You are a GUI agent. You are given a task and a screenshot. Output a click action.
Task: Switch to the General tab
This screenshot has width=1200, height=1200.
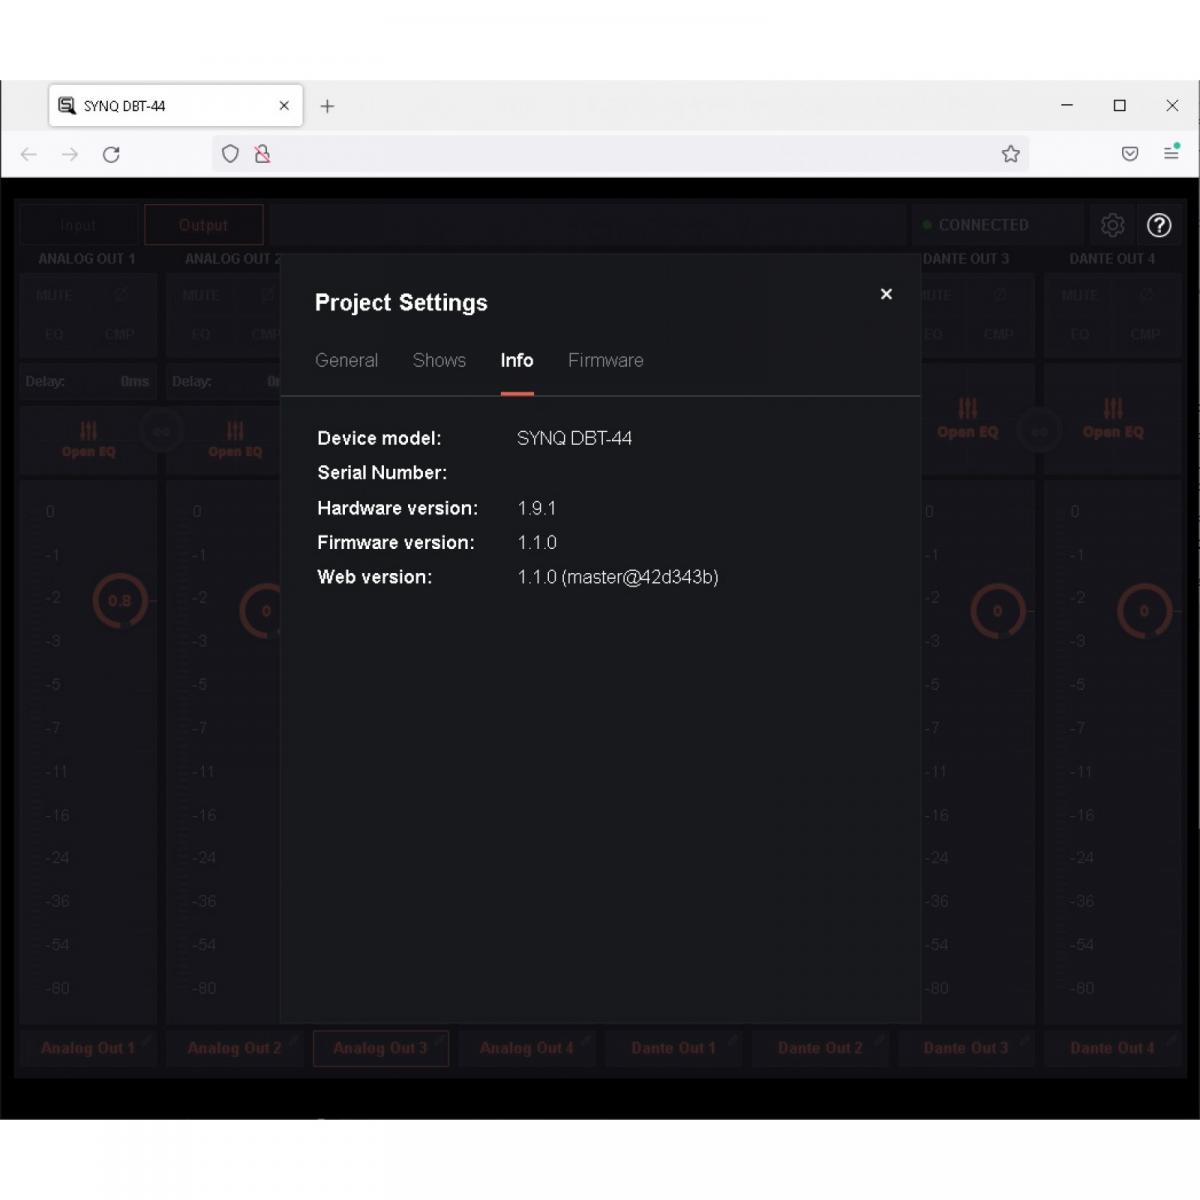pos(346,360)
